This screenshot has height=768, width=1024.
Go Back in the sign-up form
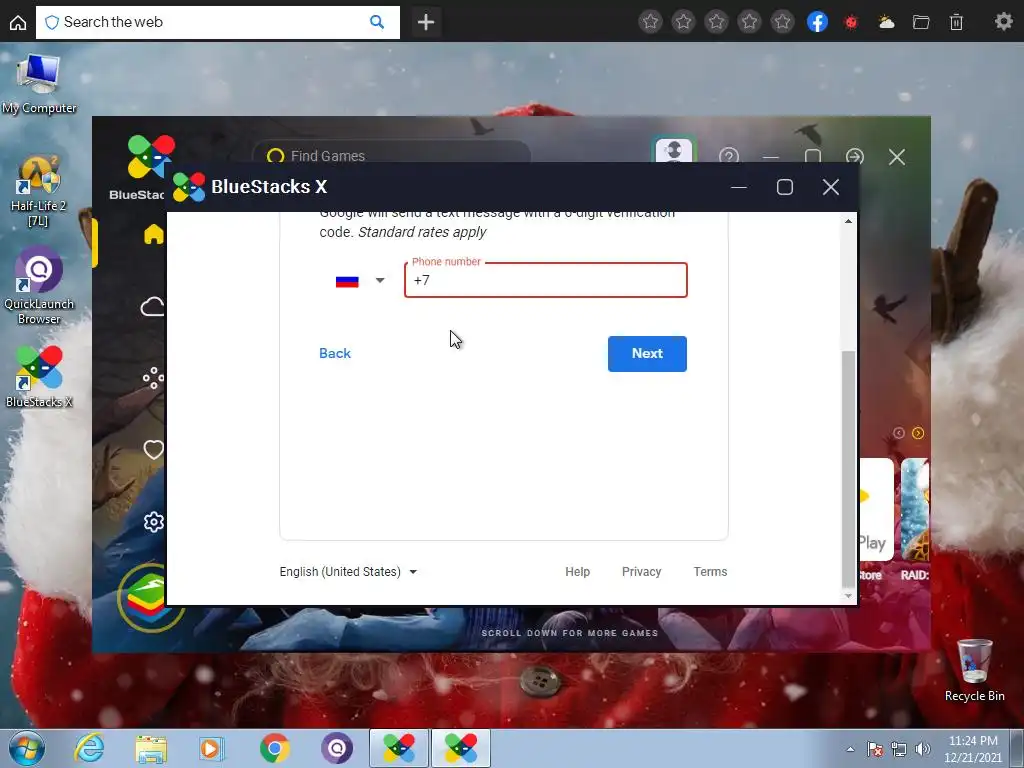pyautogui.click(x=334, y=353)
